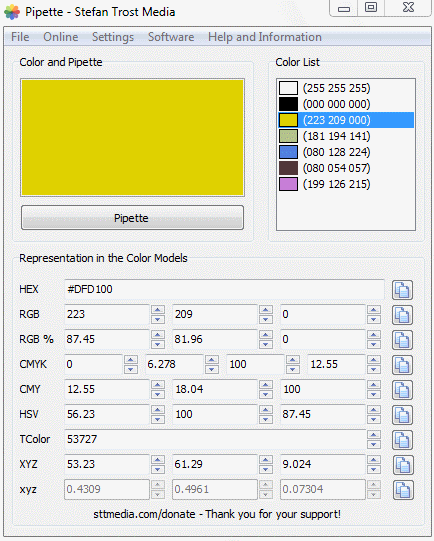434x541 pixels.
Task: Select green (181 194 141) list entry
Action: tap(346, 136)
